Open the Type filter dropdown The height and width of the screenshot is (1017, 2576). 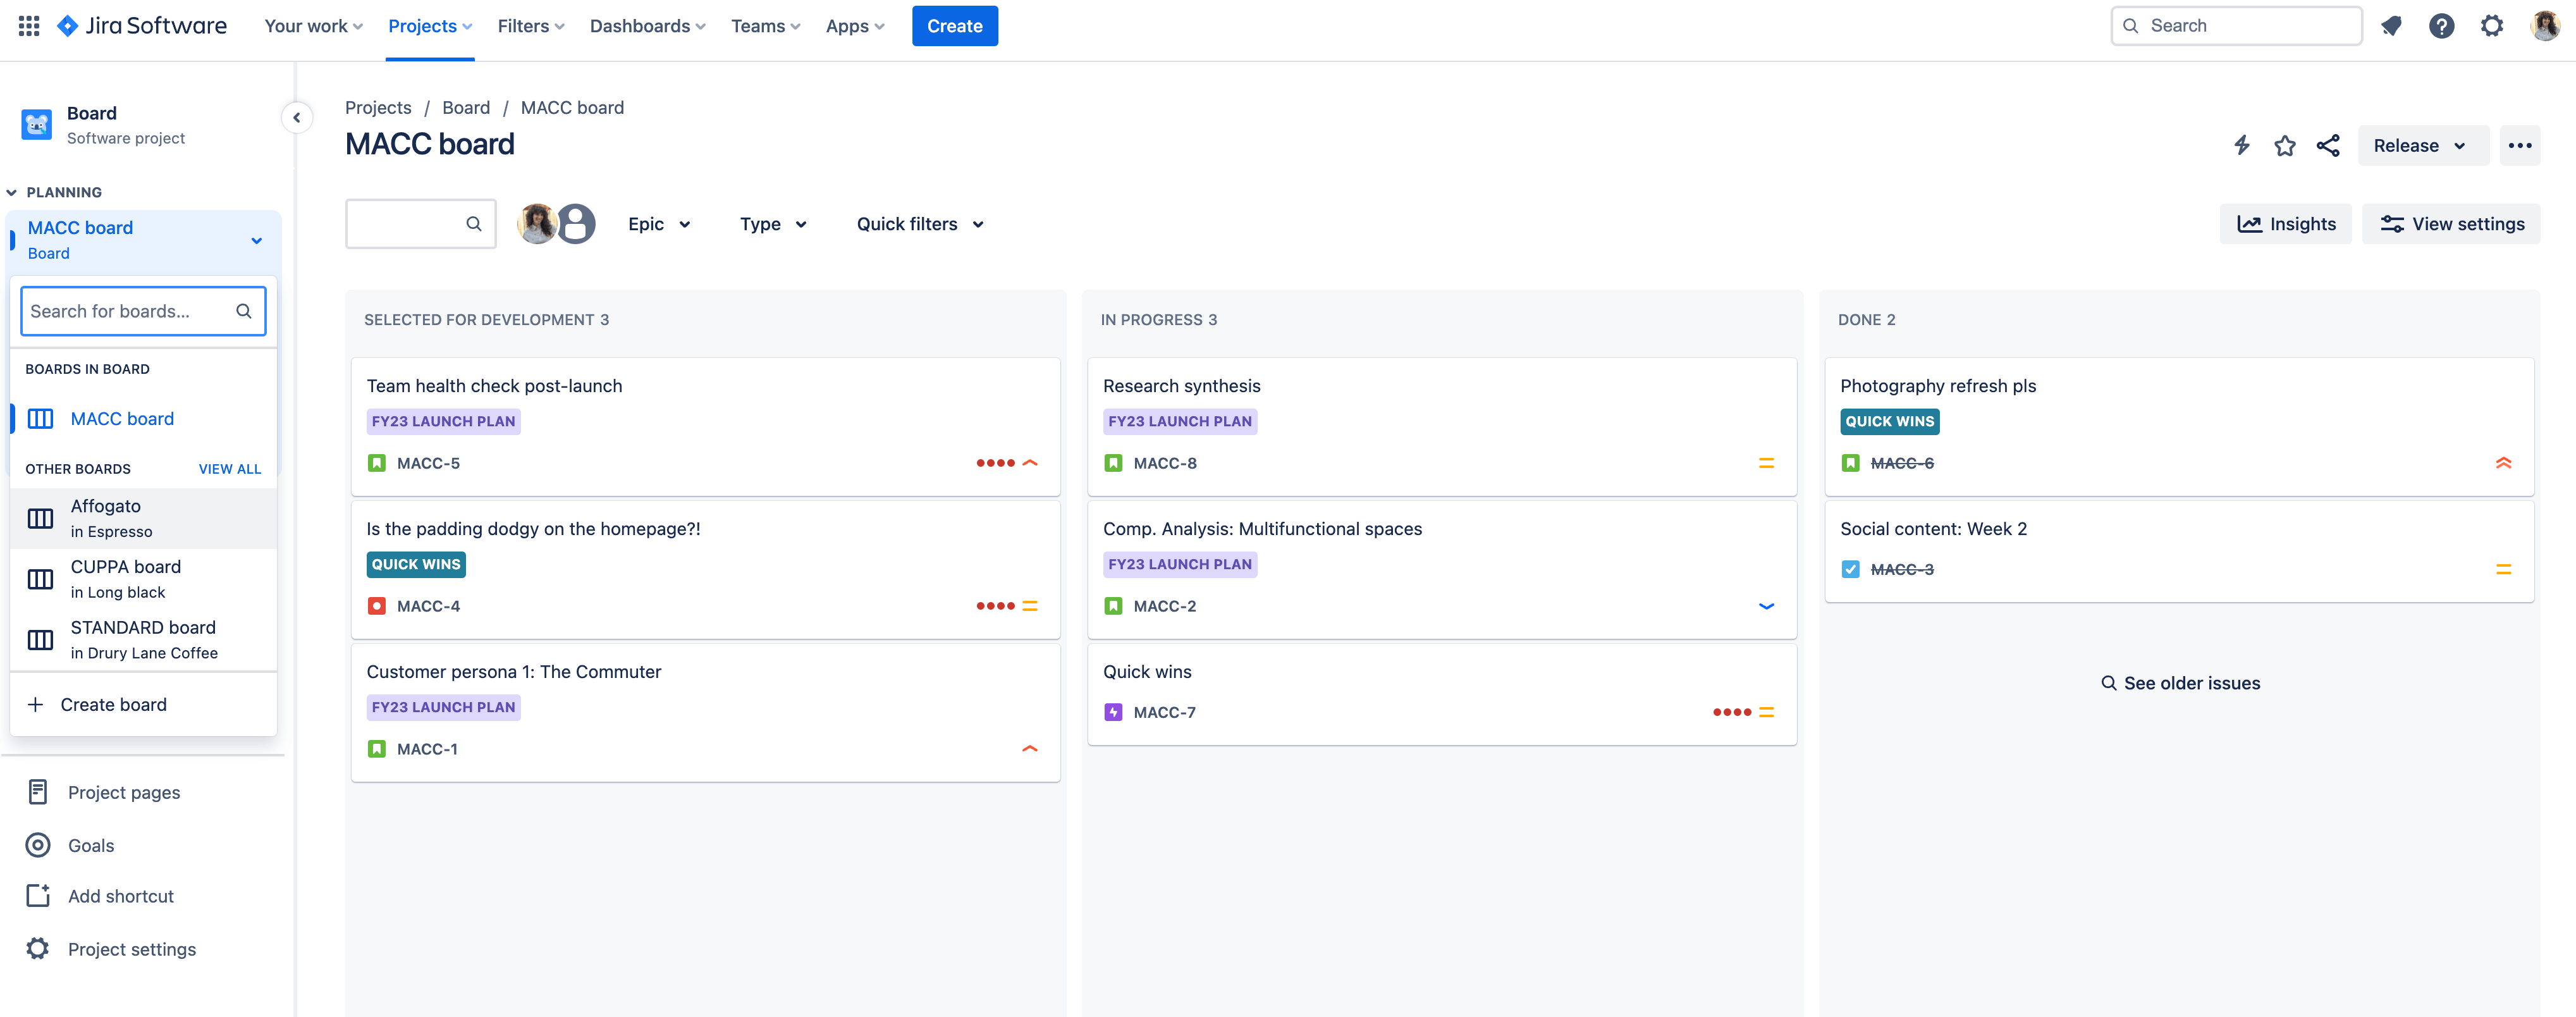tap(774, 222)
